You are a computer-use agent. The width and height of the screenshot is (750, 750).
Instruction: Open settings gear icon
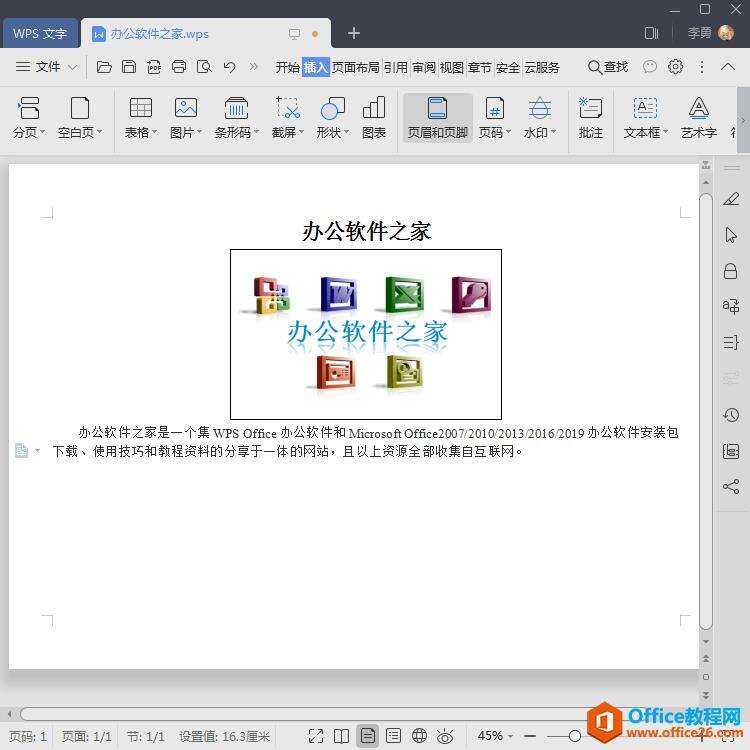point(675,66)
